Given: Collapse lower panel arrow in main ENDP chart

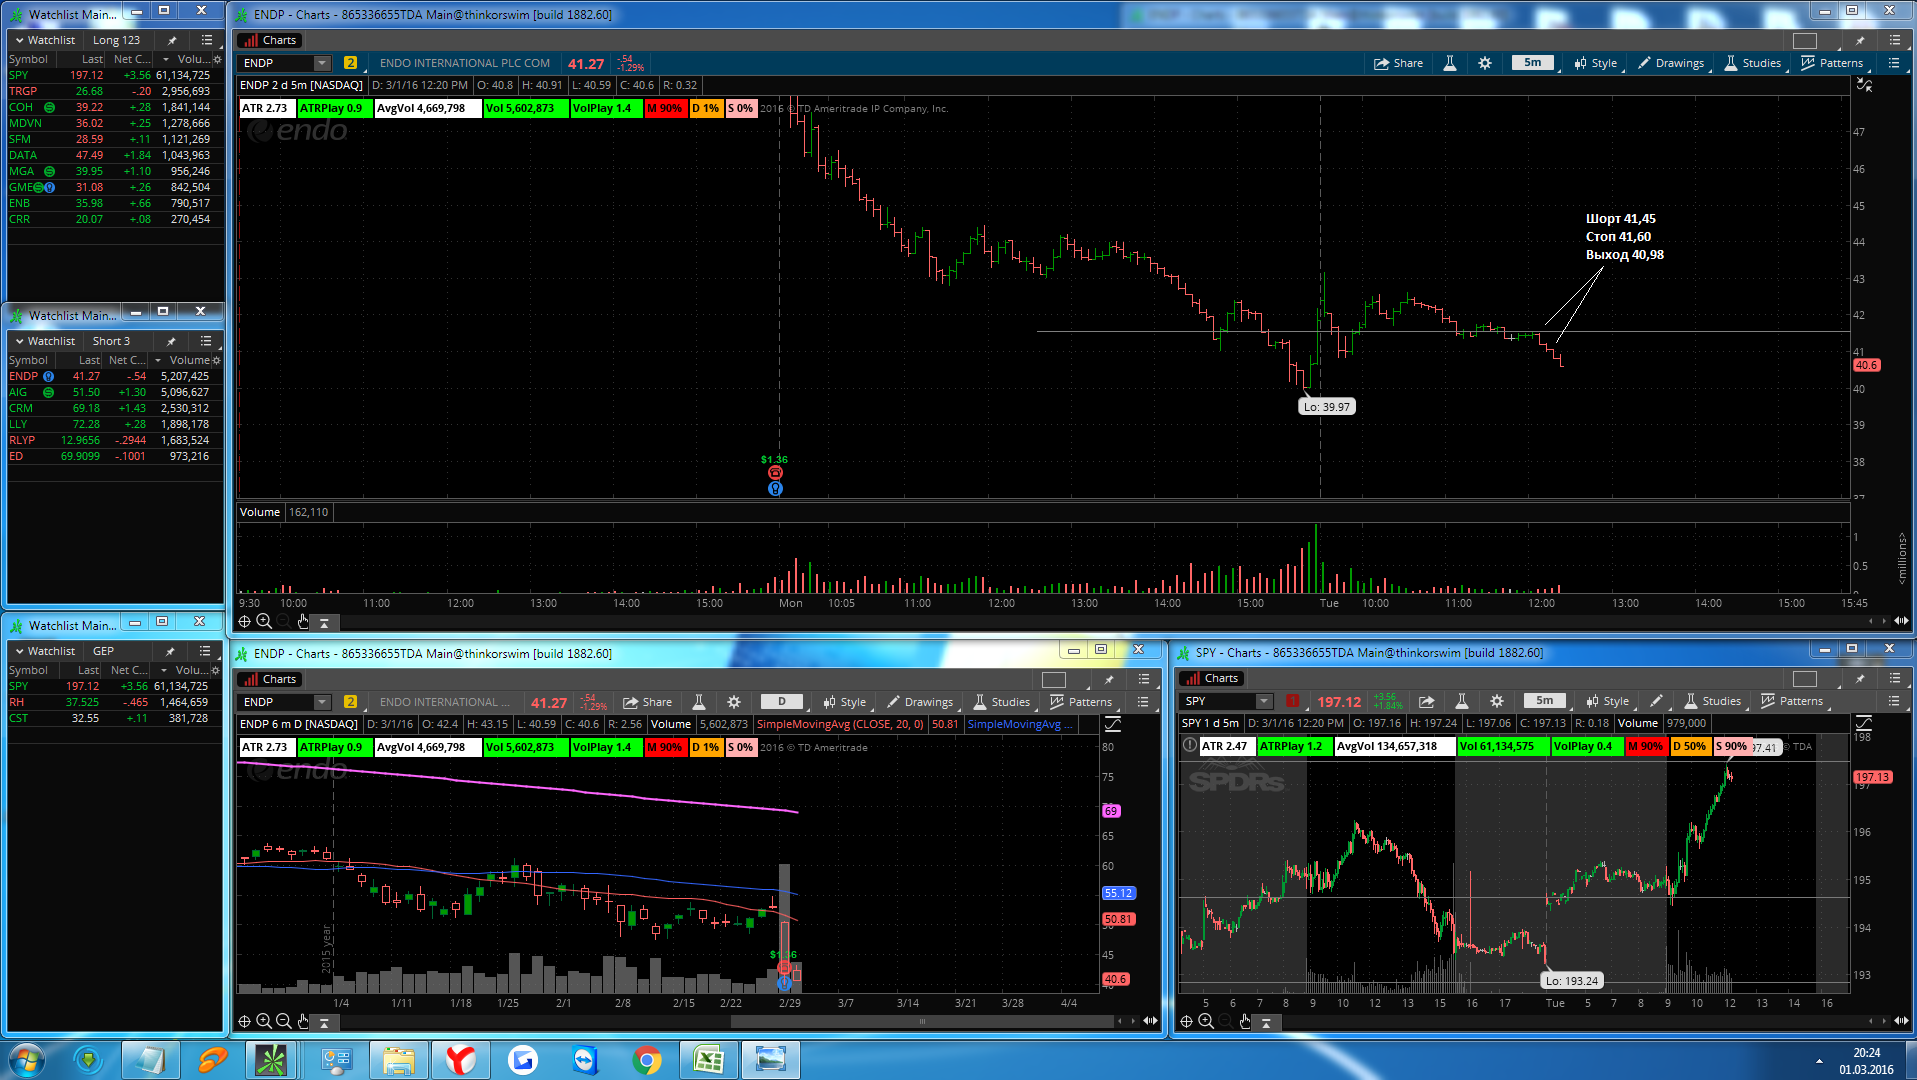Looking at the screenshot, I should 324,622.
